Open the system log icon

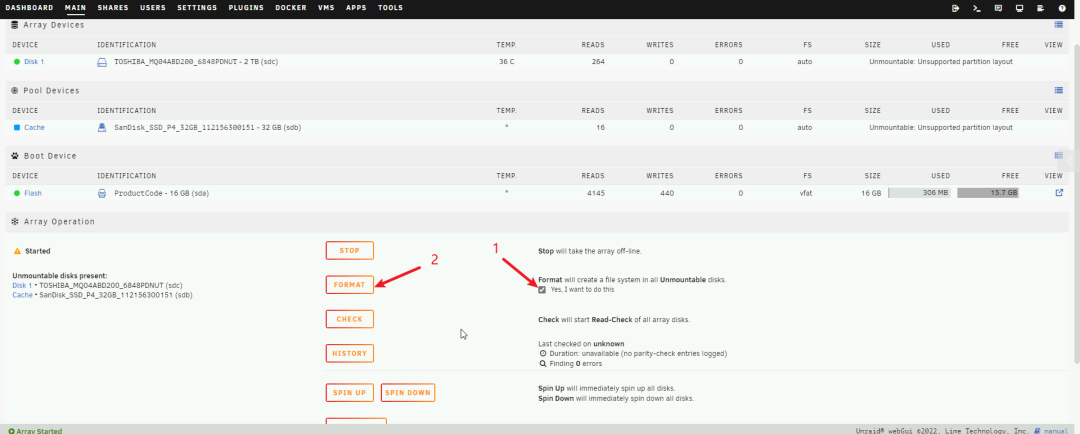click(x=1040, y=7)
